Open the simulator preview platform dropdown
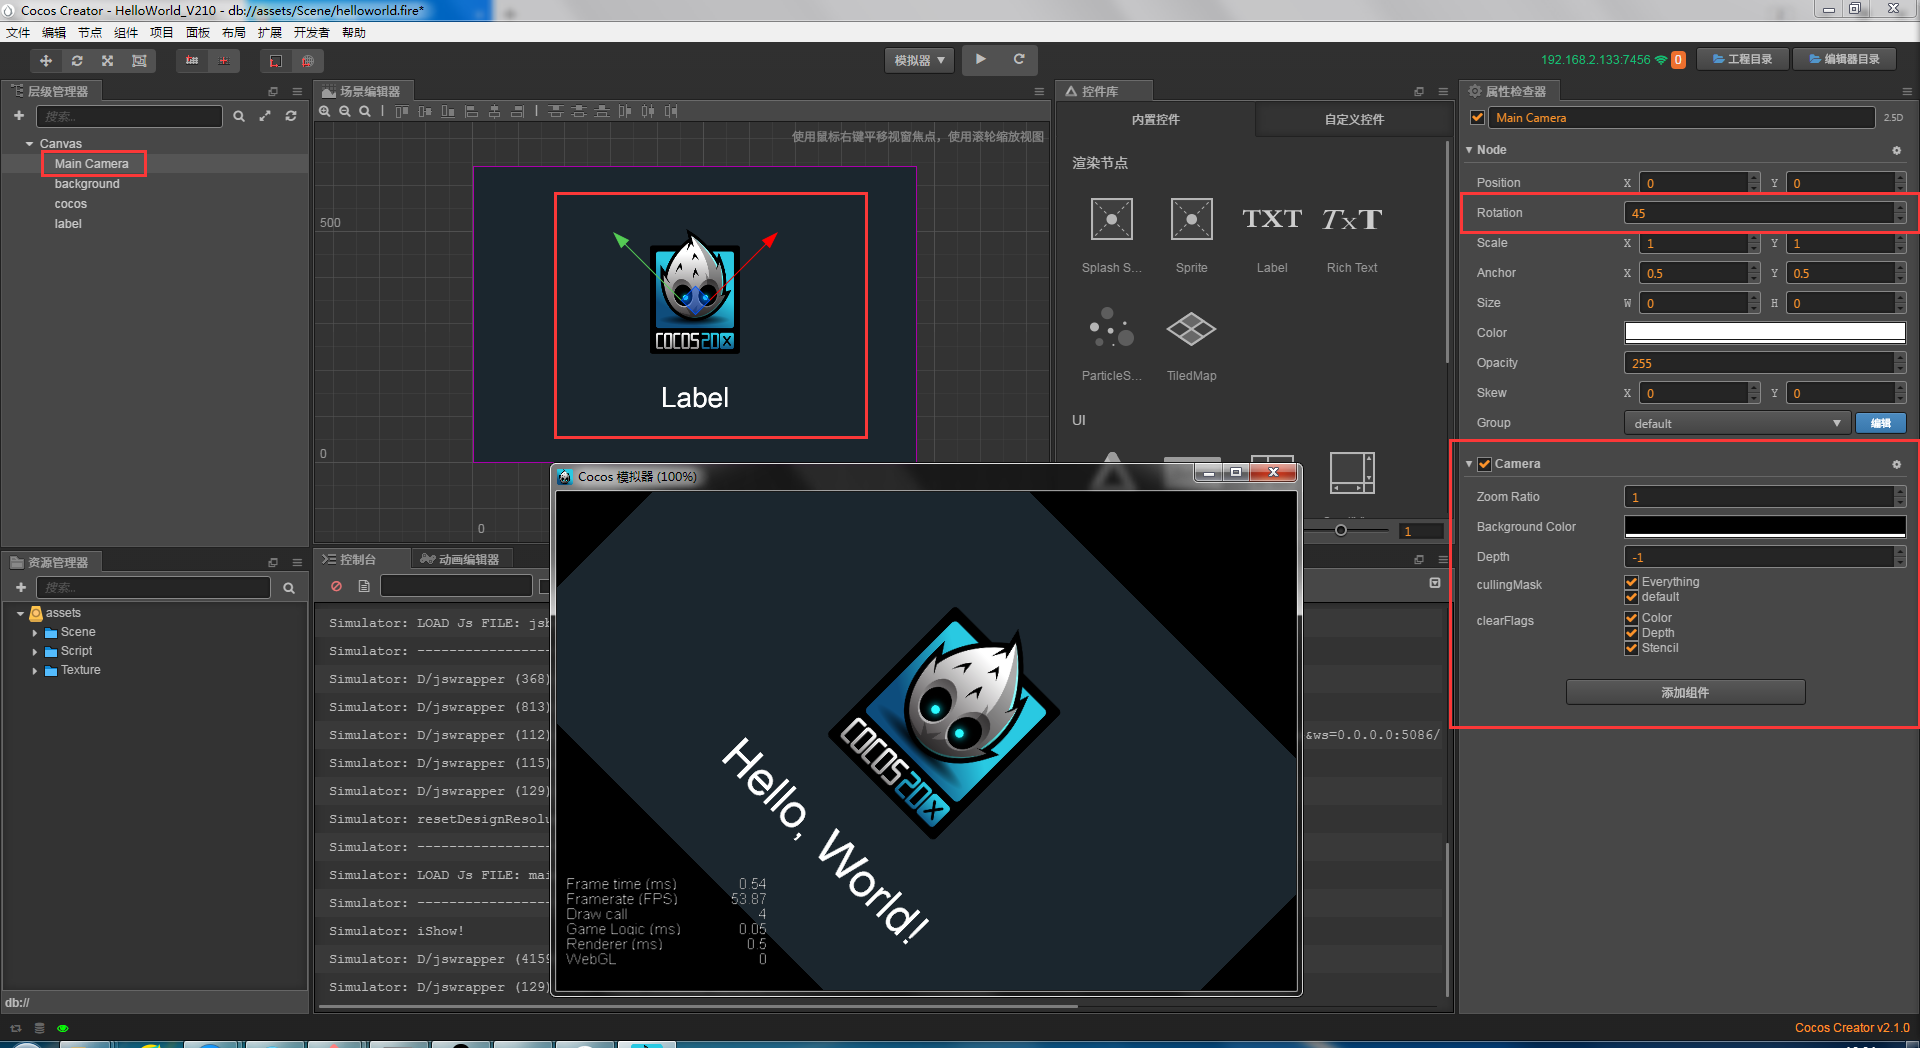The image size is (1920, 1048). 919,61
